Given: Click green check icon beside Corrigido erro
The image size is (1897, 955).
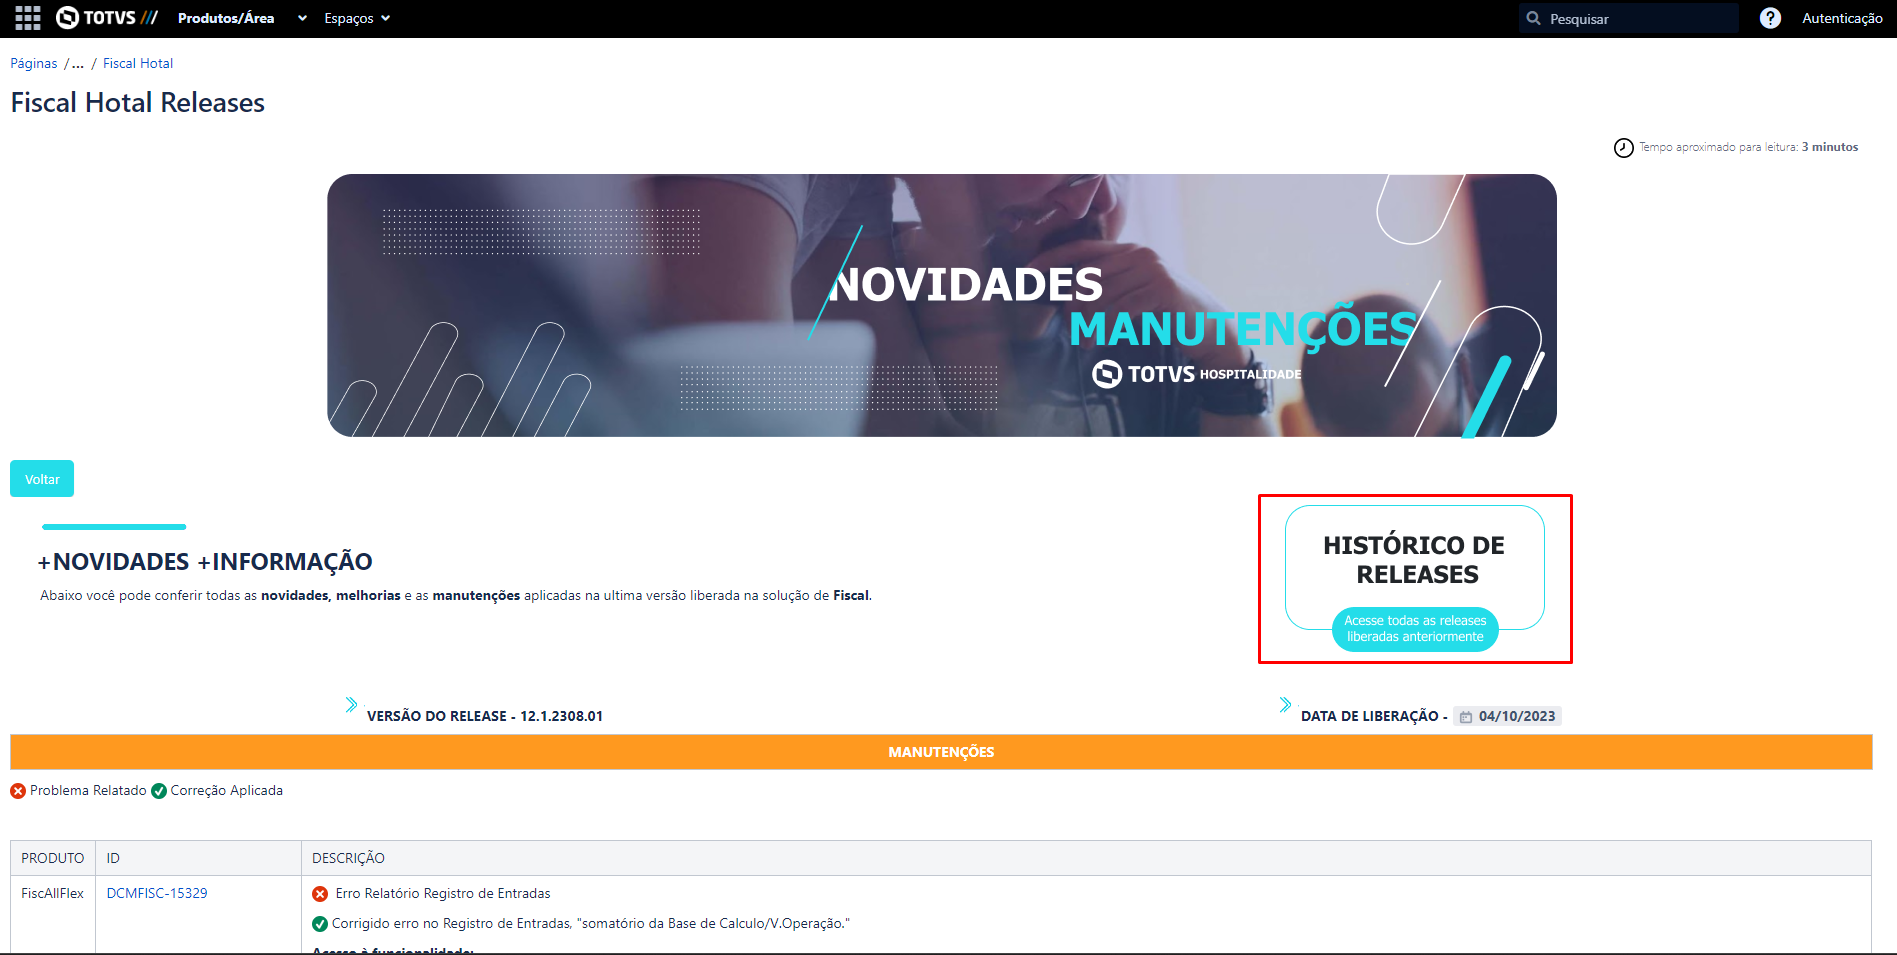Looking at the screenshot, I should click(320, 924).
